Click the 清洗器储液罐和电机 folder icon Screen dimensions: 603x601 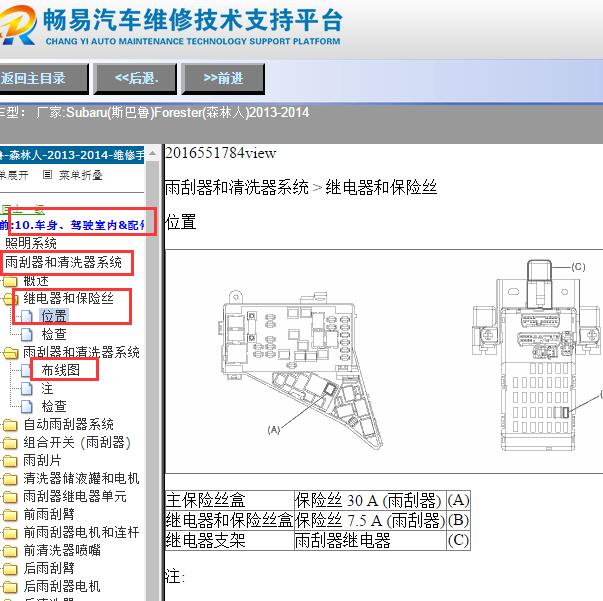[x=10, y=479]
